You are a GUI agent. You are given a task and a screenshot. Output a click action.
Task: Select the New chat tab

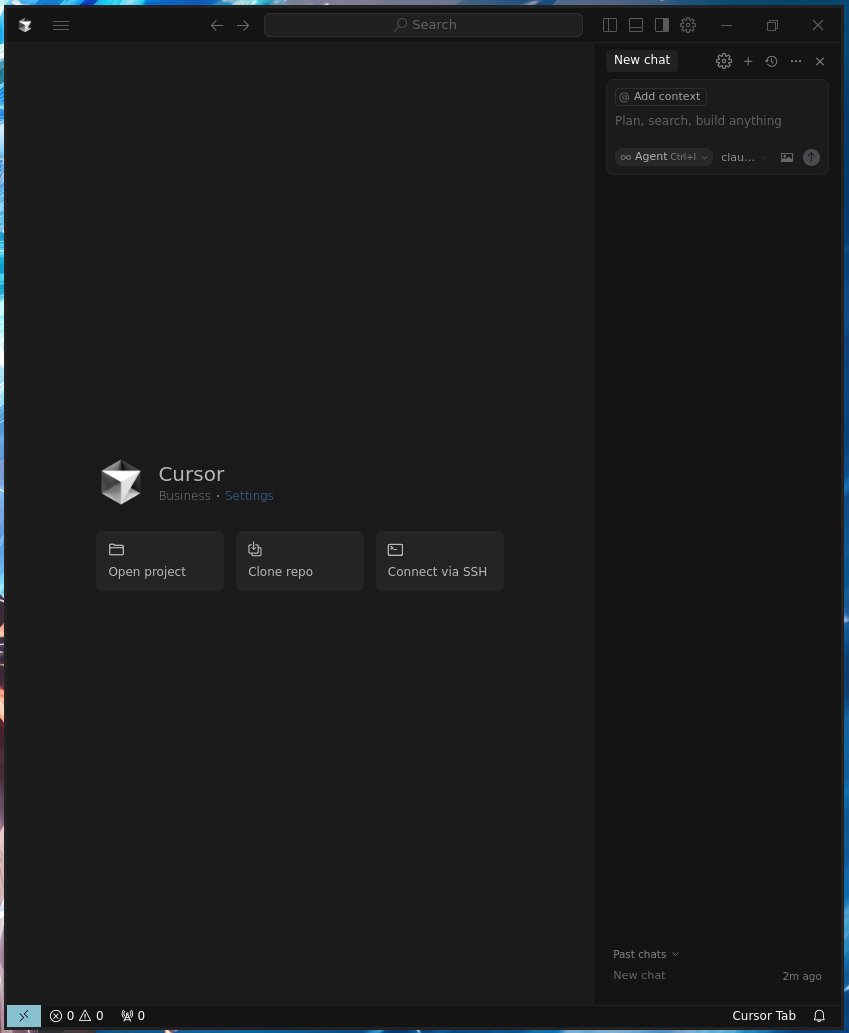click(641, 60)
